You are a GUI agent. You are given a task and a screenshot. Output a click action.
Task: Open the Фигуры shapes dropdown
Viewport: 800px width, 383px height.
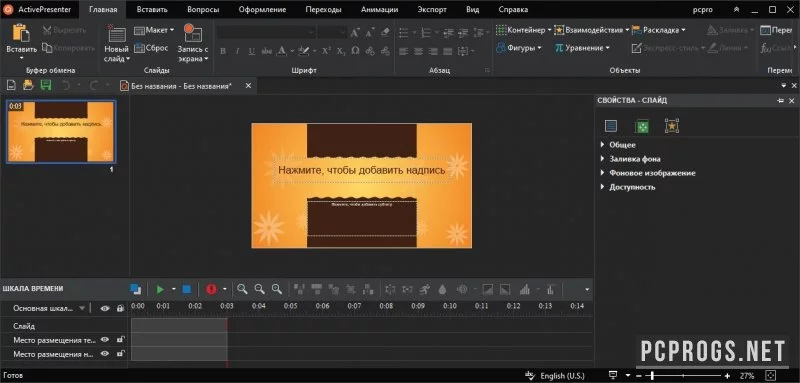click(x=519, y=48)
